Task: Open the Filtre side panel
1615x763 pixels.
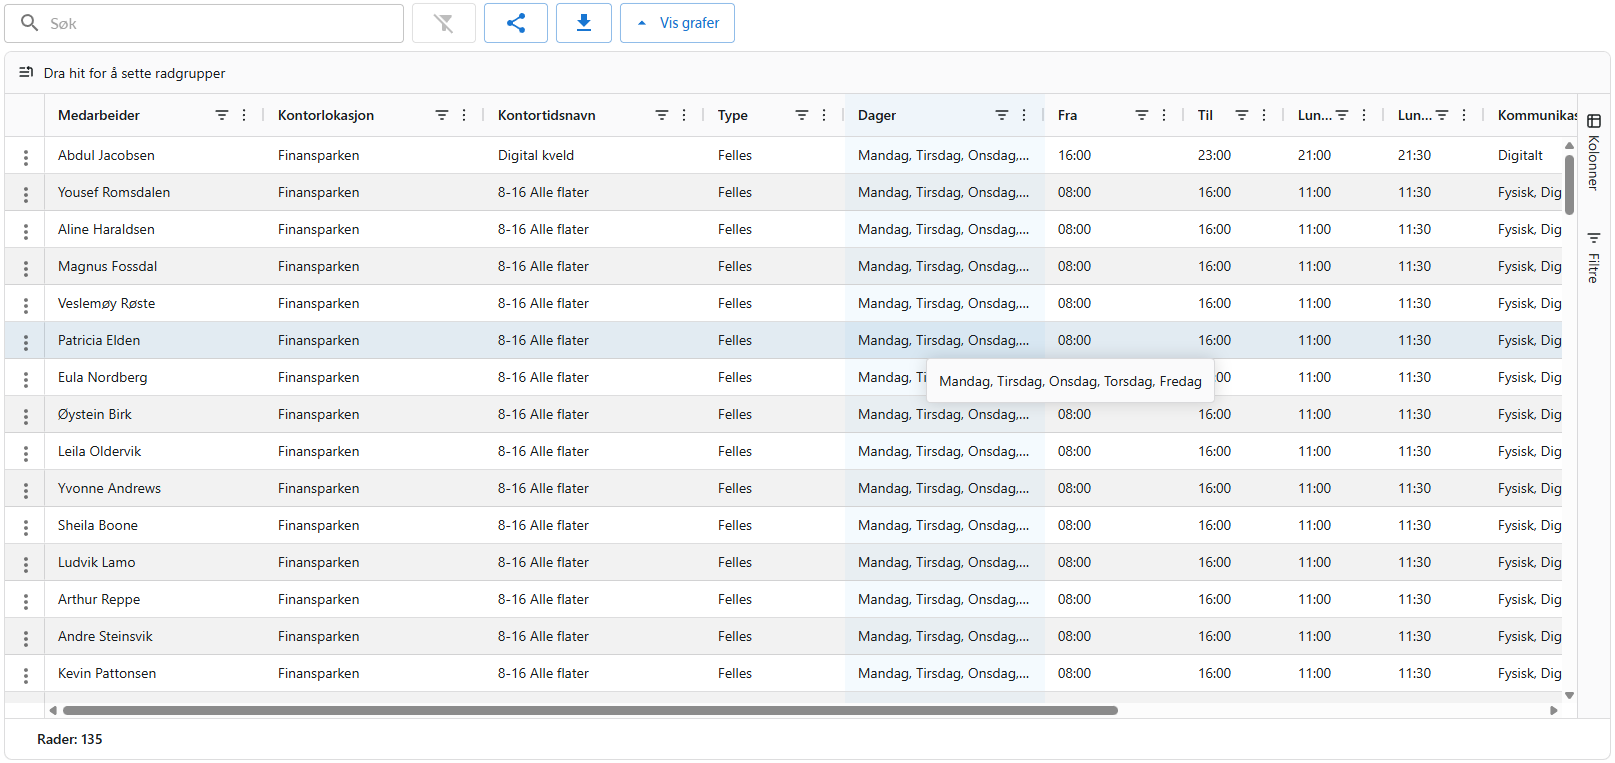Action: coord(1594,258)
